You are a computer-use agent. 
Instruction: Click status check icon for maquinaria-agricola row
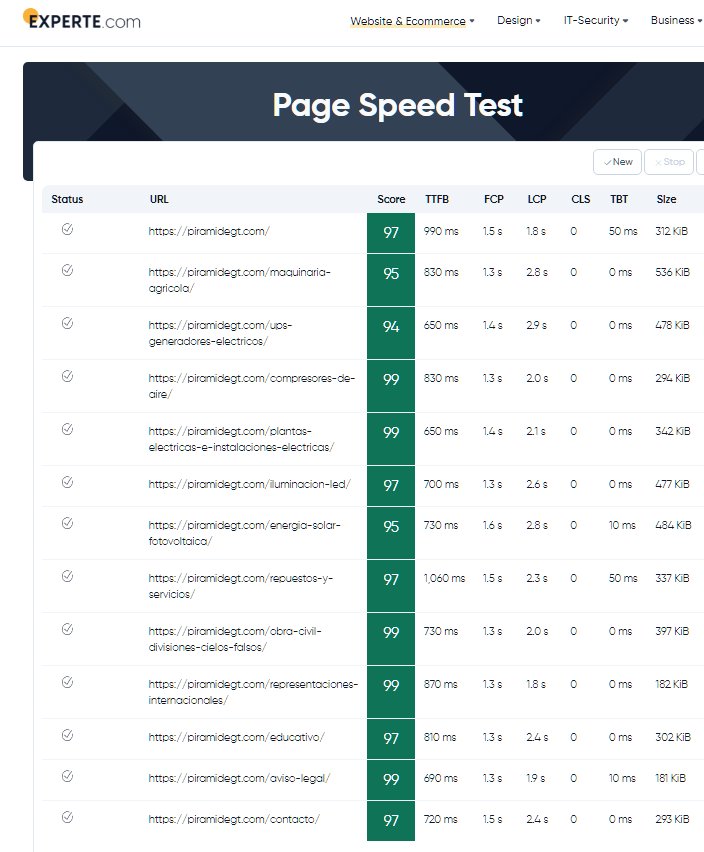point(67,270)
